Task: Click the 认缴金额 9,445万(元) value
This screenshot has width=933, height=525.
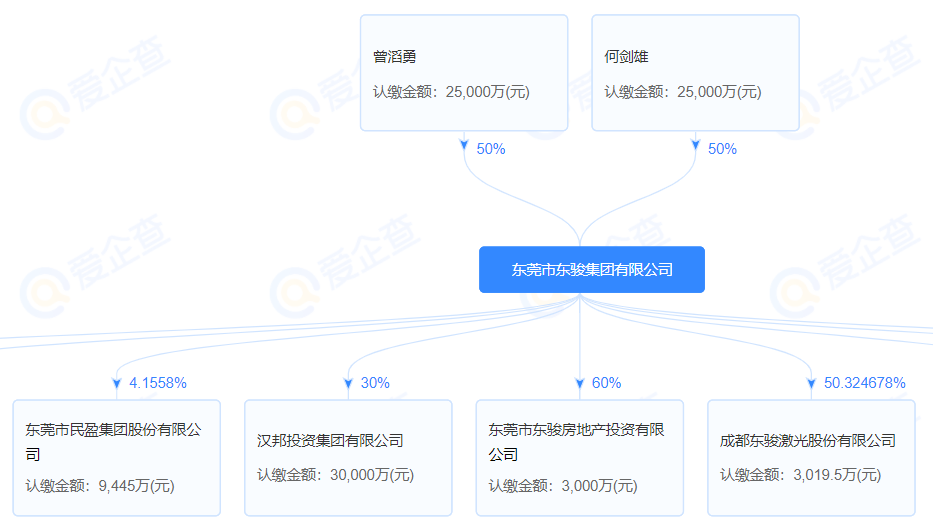Action: tap(100, 486)
